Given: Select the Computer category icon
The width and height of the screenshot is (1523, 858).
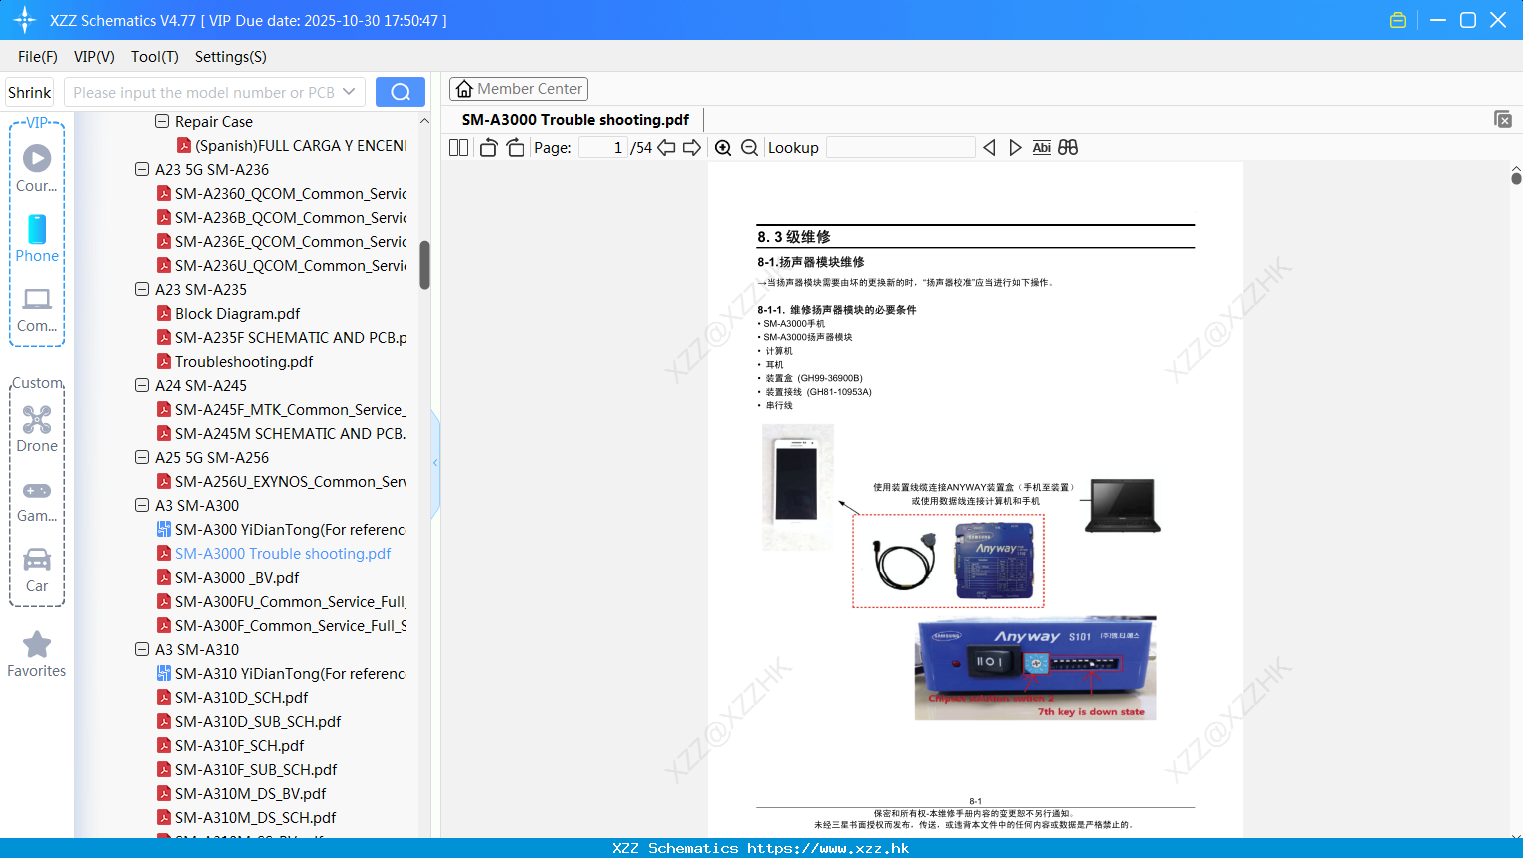Looking at the screenshot, I should click(37, 309).
